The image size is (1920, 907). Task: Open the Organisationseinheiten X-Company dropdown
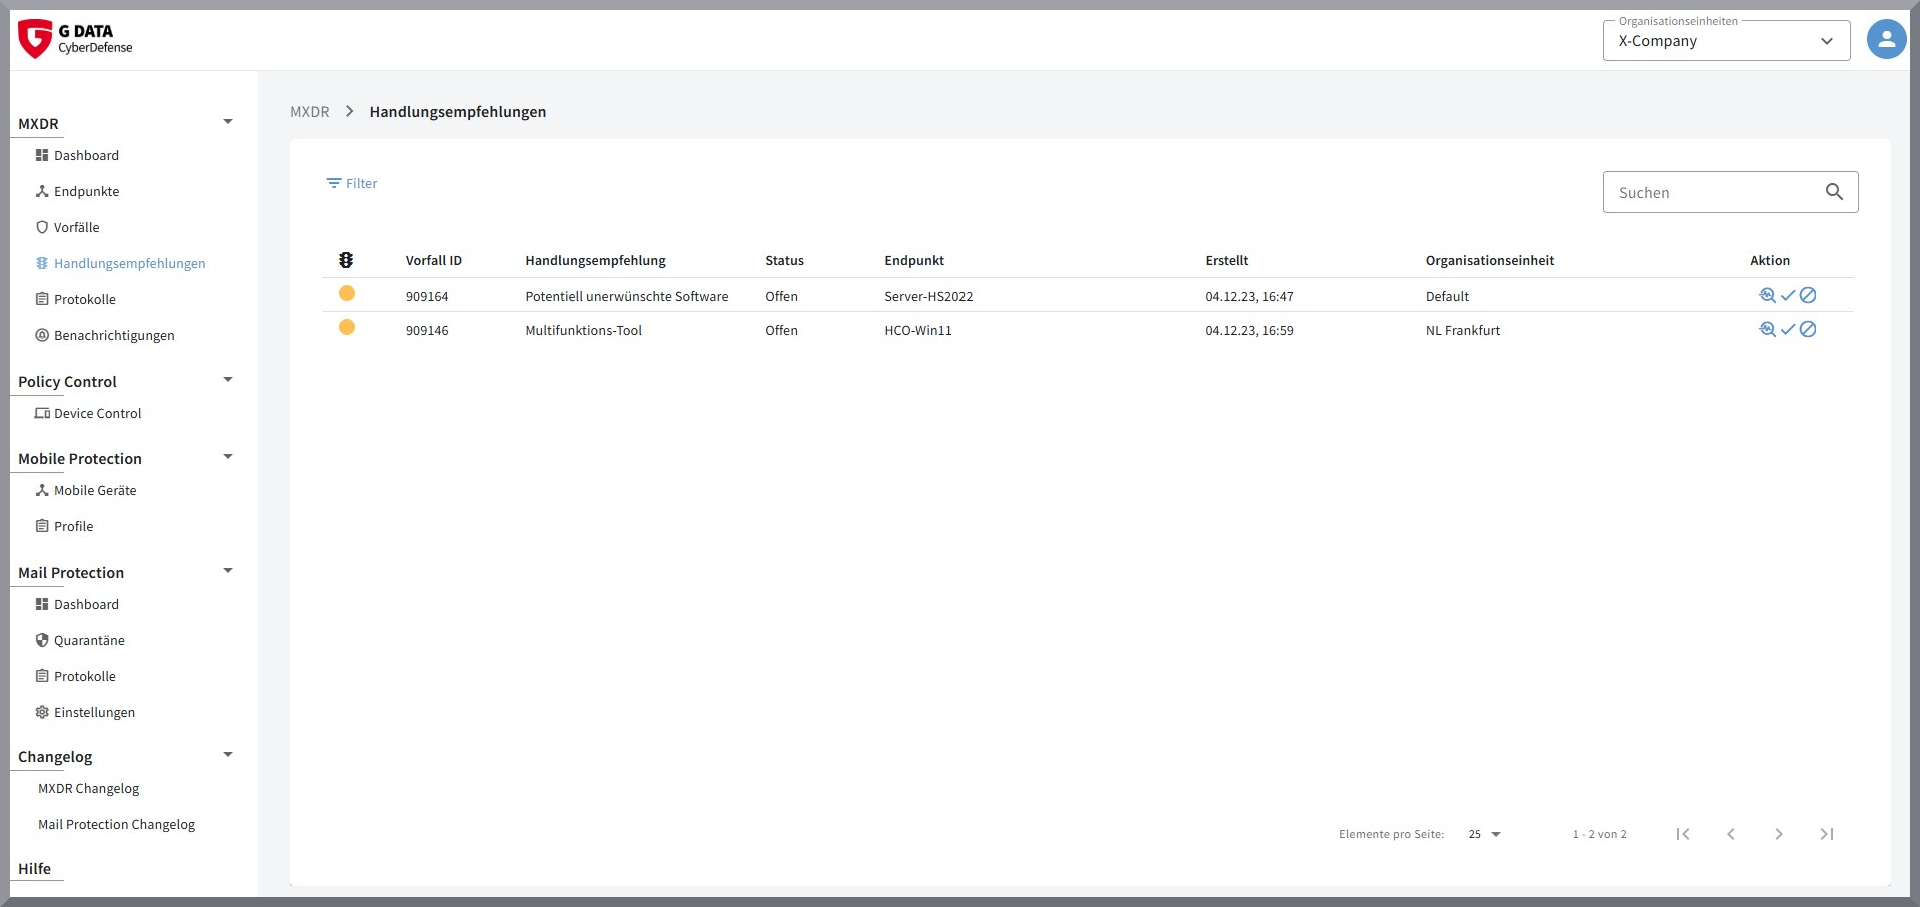tap(1727, 41)
